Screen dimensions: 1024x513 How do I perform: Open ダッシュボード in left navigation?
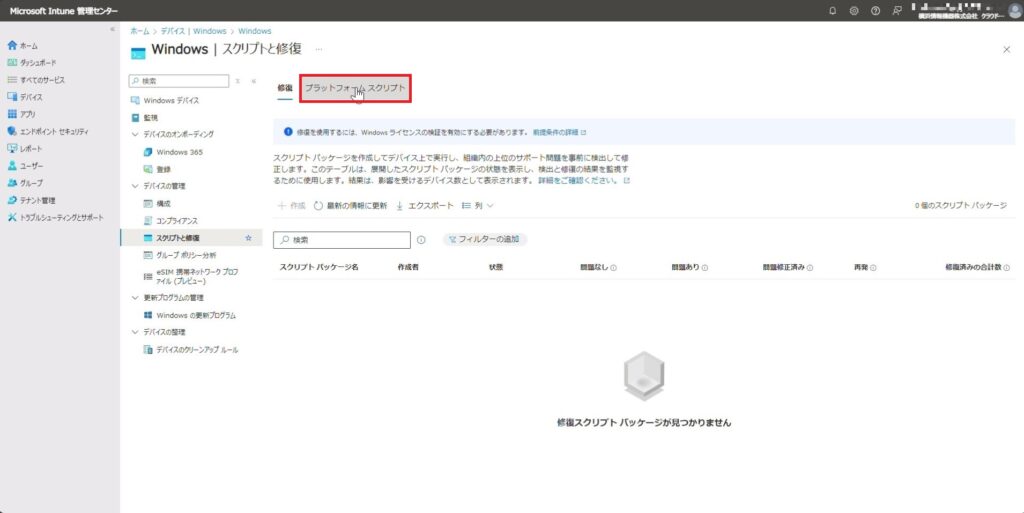[32, 63]
